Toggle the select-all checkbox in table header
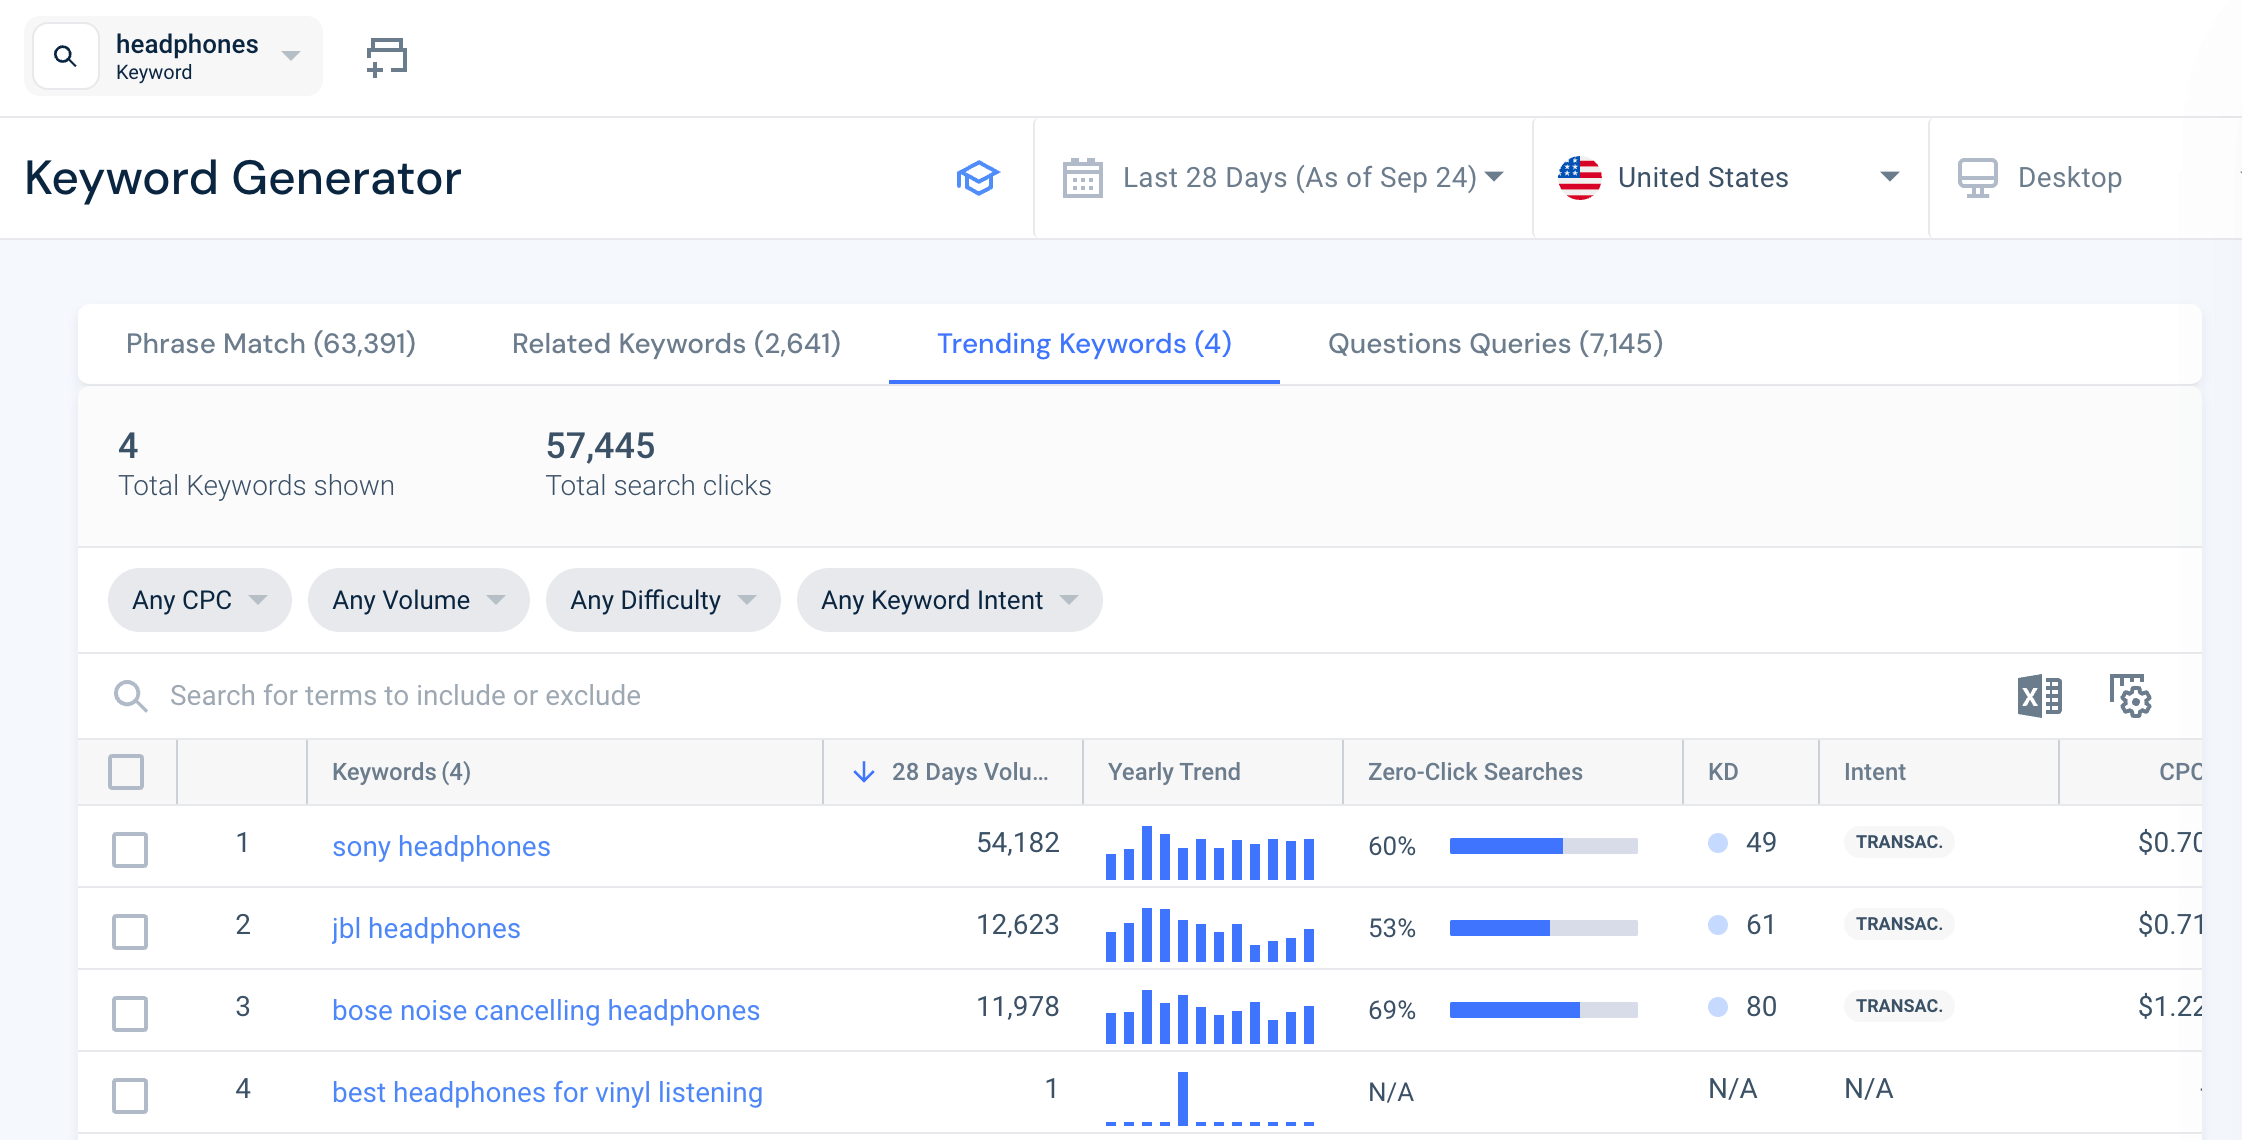Image resolution: width=2242 pixels, height=1140 pixels. (126, 772)
